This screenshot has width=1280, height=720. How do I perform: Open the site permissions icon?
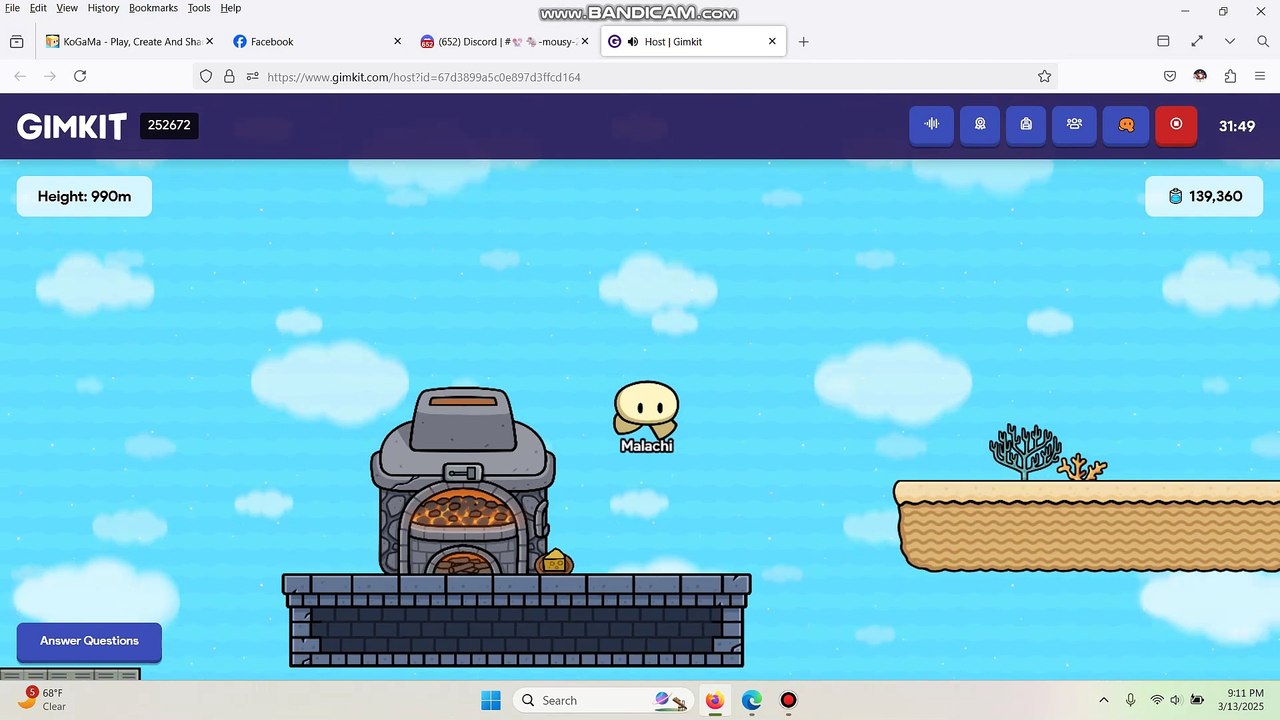point(252,76)
